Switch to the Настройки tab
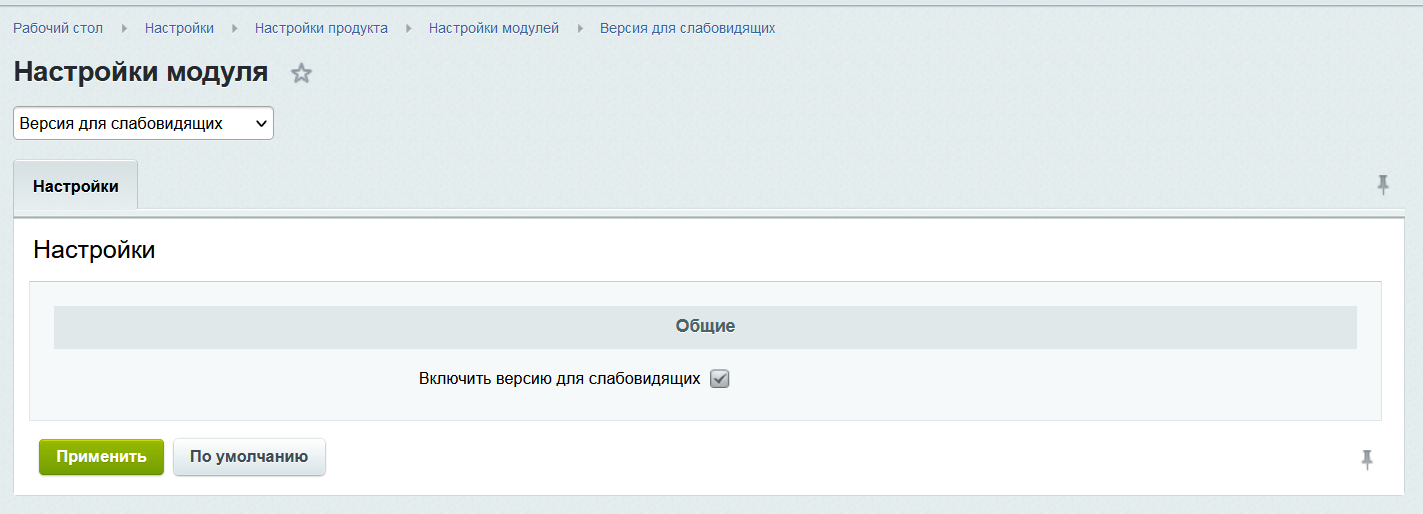Screen dimensions: 1423x514 [76, 186]
